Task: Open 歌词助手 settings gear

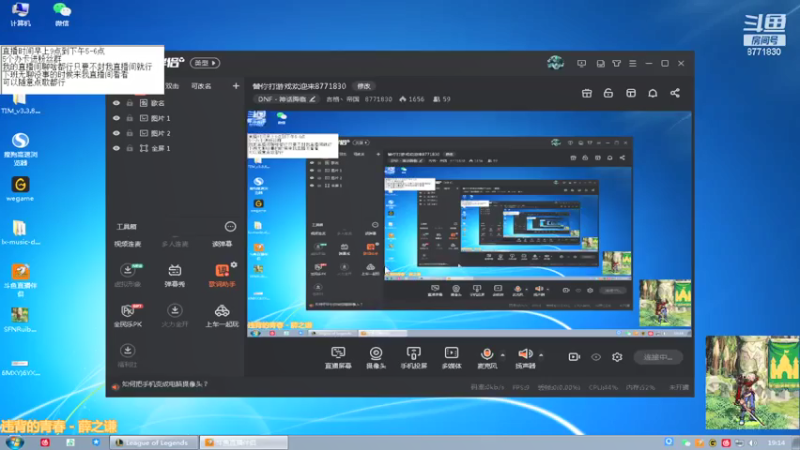Action: [x=234, y=264]
